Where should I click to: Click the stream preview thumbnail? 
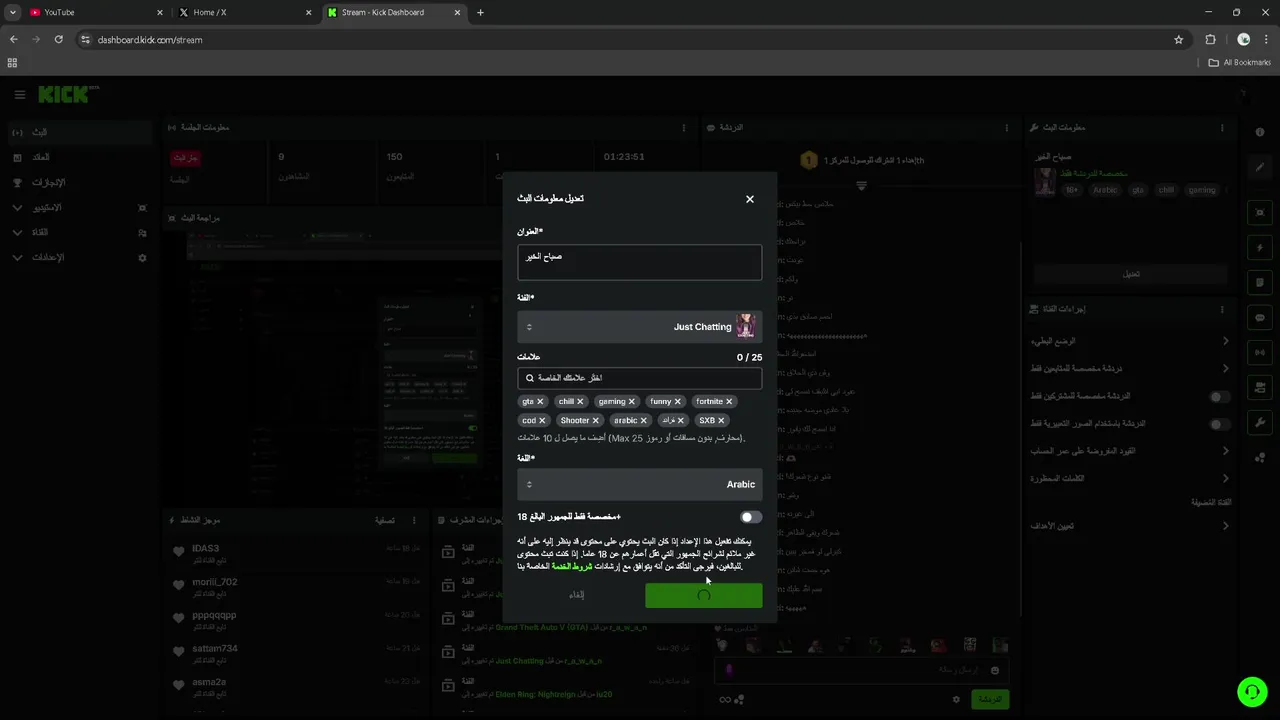[x=428, y=367]
